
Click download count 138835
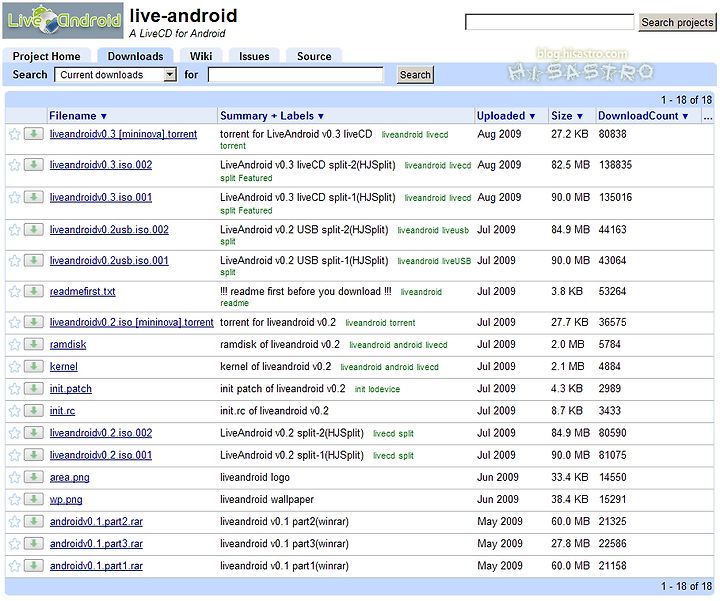pos(616,164)
